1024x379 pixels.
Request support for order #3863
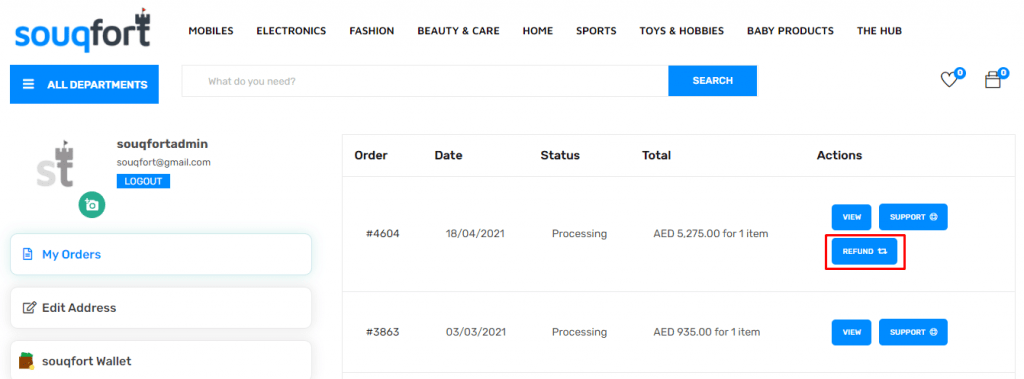click(913, 332)
